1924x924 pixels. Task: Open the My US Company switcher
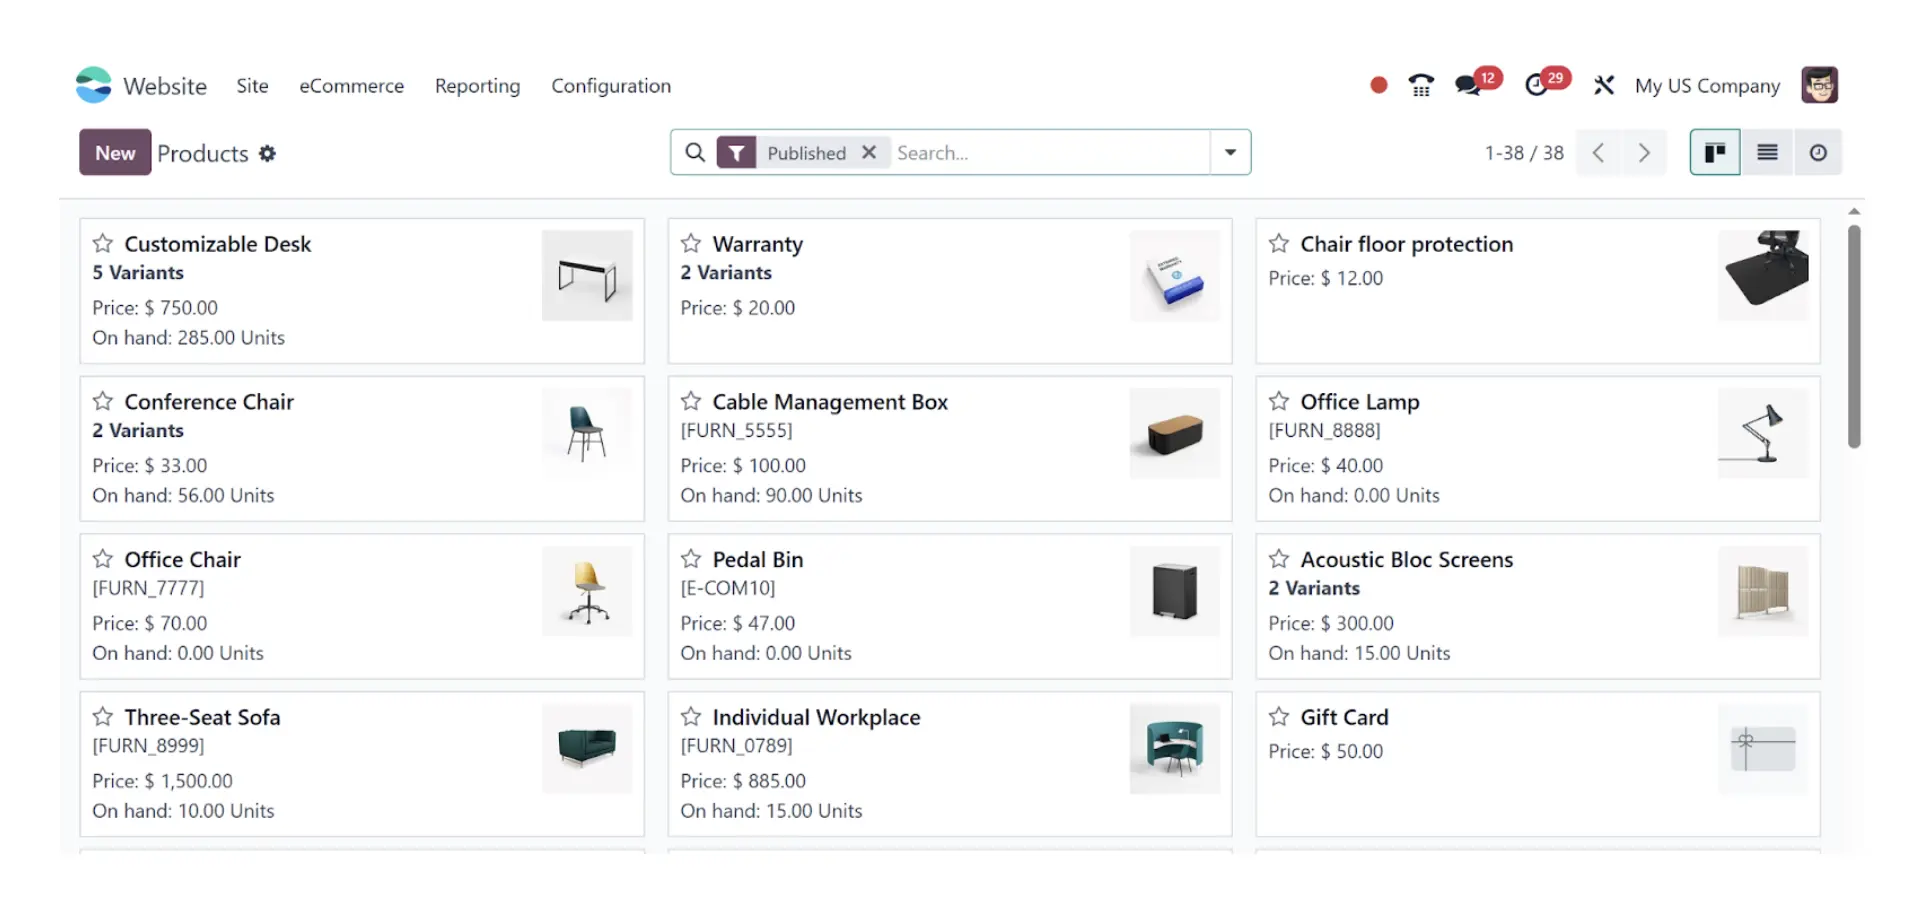tap(1707, 86)
